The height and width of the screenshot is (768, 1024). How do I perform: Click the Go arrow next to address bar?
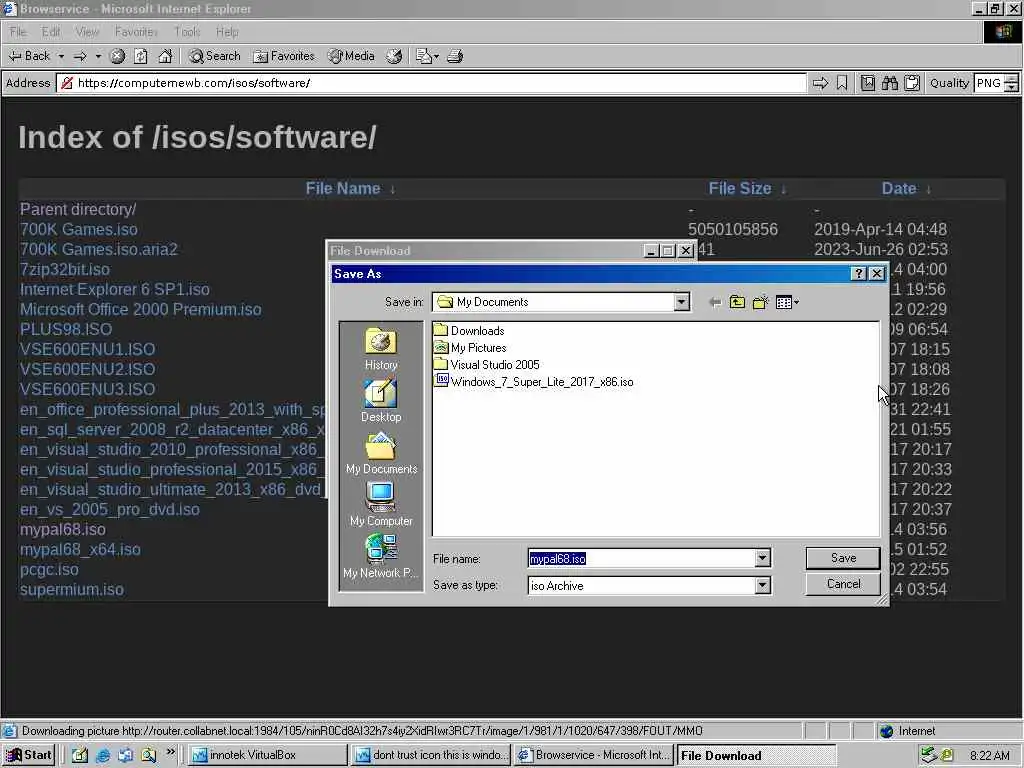click(x=820, y=83)
